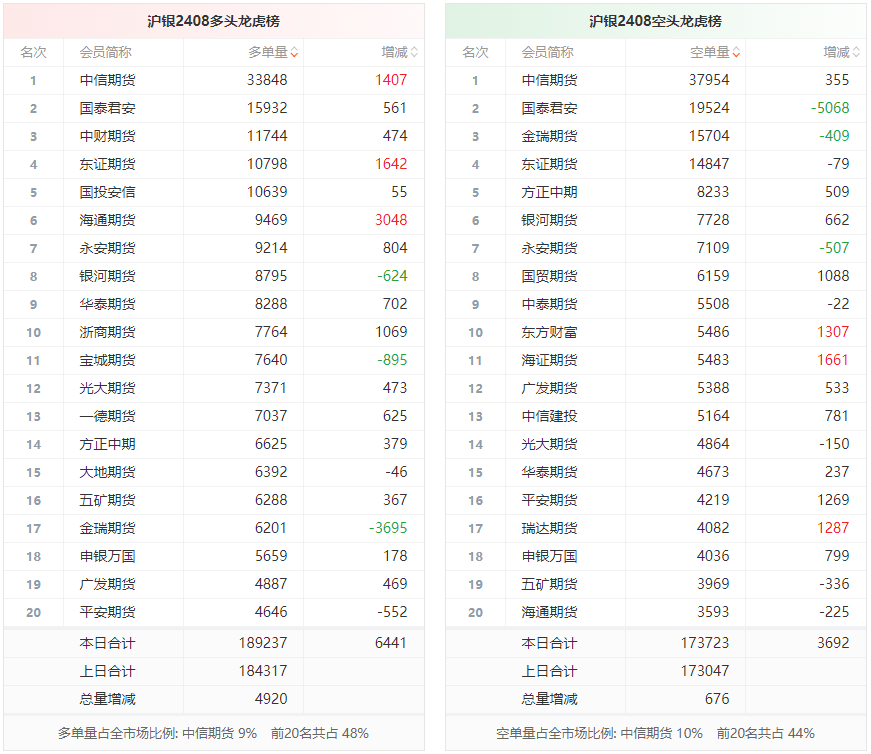The image size is (871, 754).
Task: Sort short table by 空单量 arrows
Action: pyautogui.click(x=737, y=53)
